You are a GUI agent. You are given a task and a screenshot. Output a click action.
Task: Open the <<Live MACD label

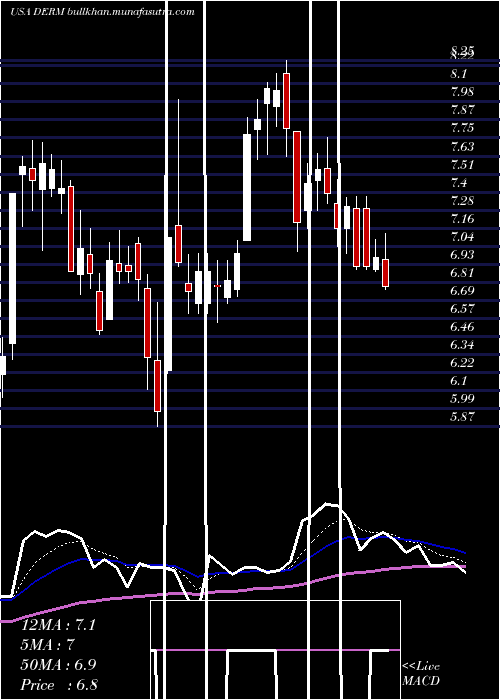pyautogui.click(x=421, y=674)
